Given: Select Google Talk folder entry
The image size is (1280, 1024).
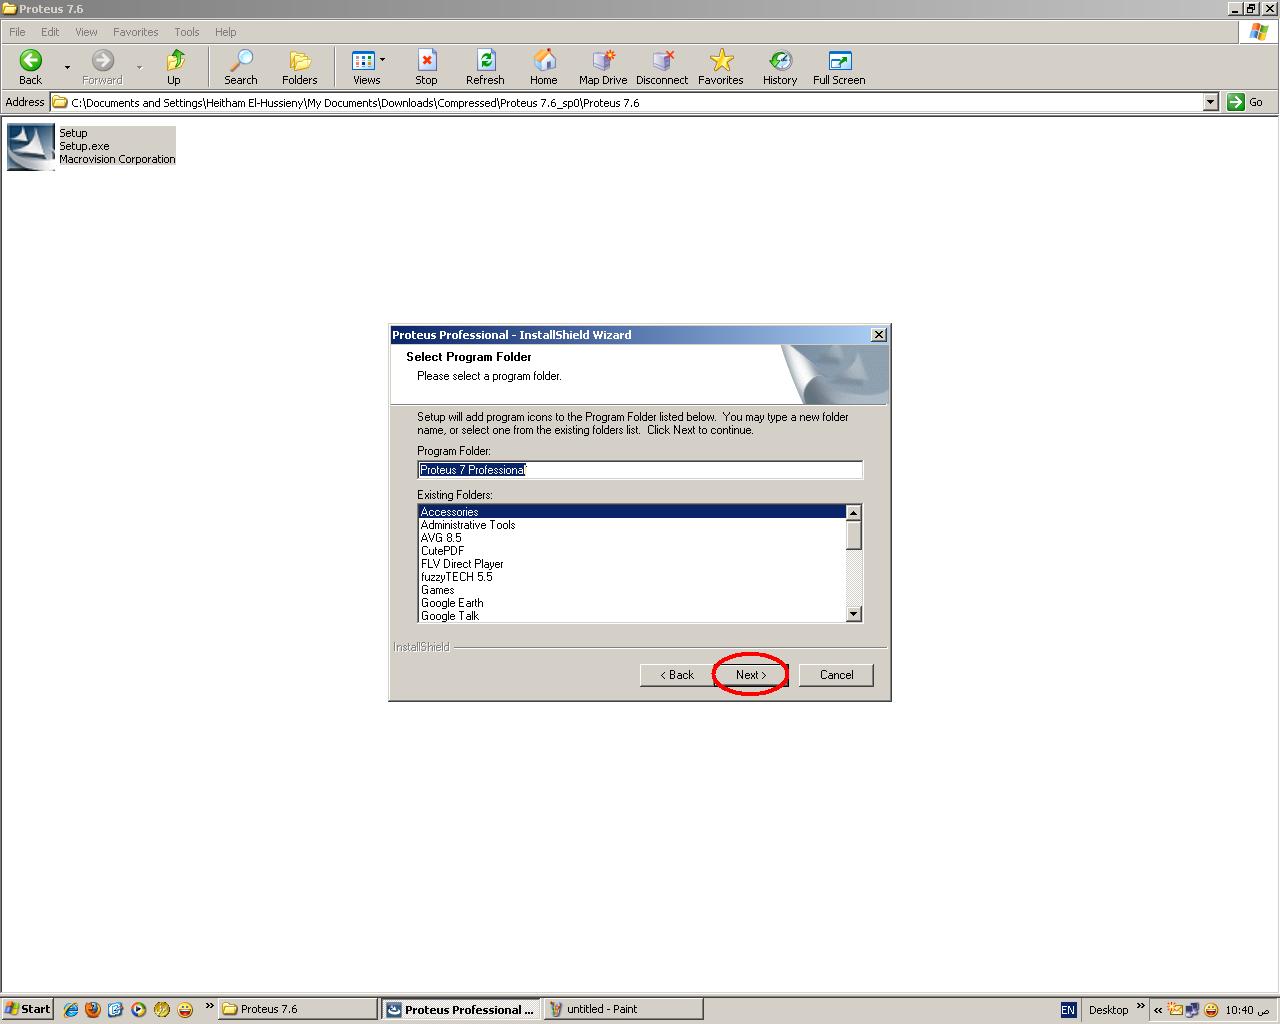Looking at the screenshot, I should [x=632, y=615].
